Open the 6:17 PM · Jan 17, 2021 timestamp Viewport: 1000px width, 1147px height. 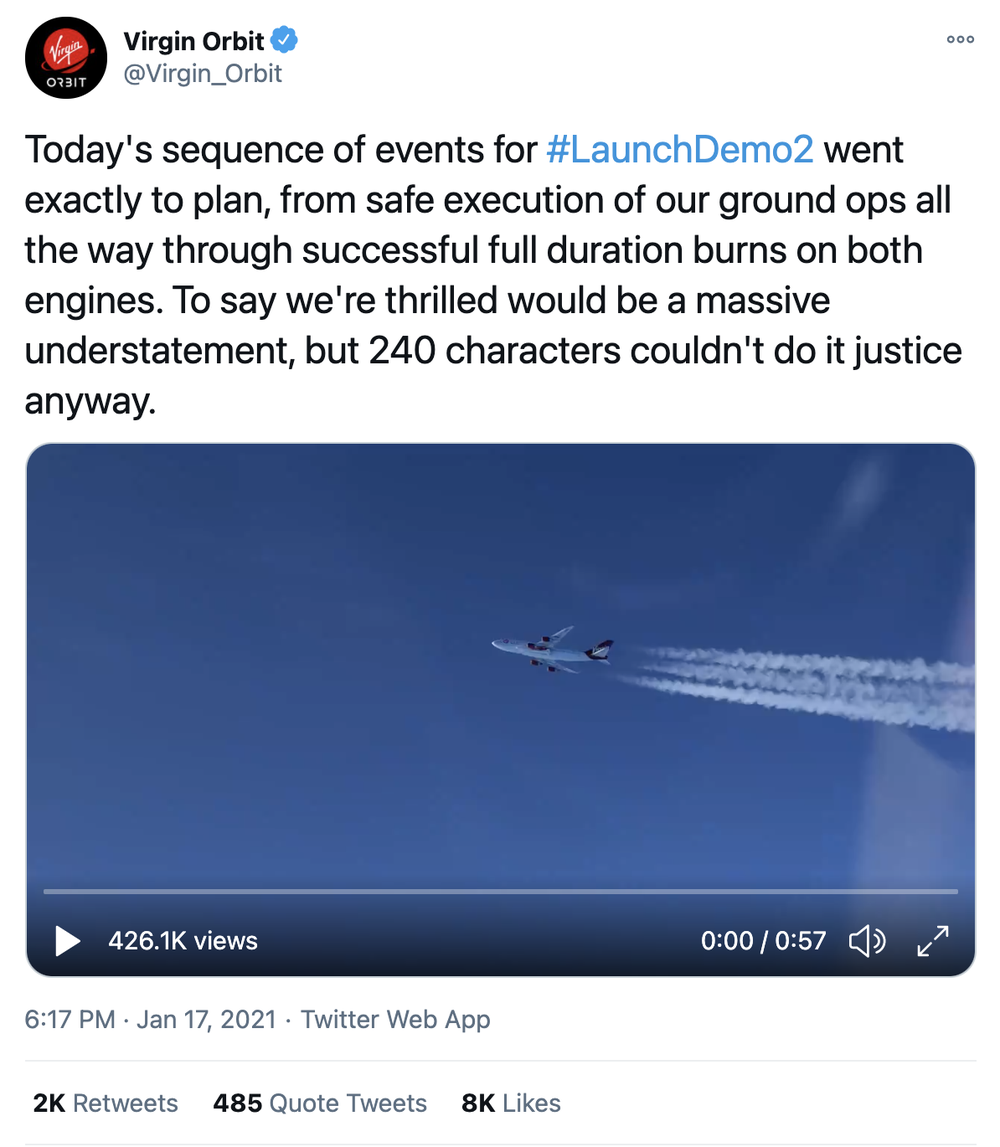[150, 1019]
